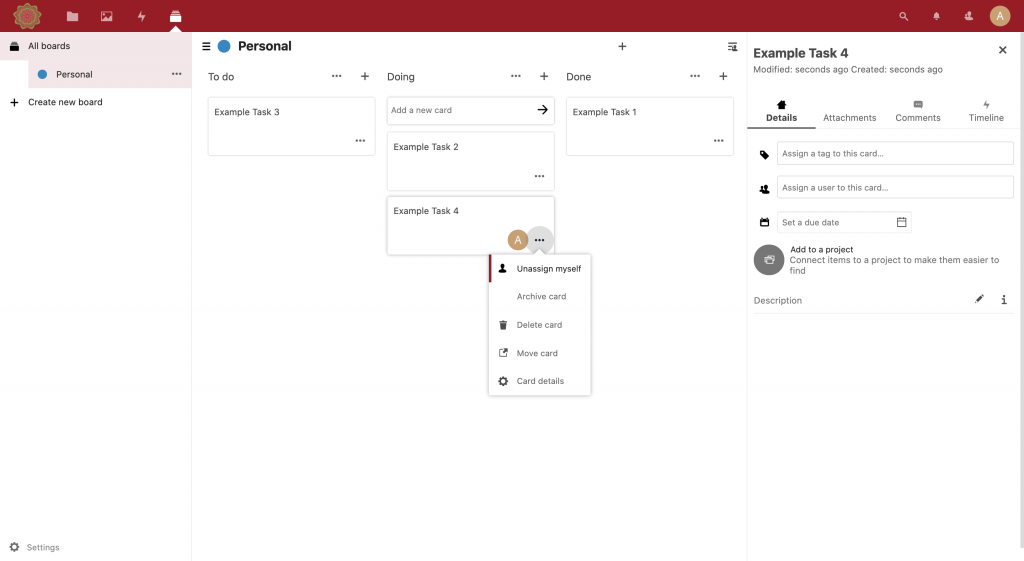Submit new card with the arrow icon

[x=542, y=110]
